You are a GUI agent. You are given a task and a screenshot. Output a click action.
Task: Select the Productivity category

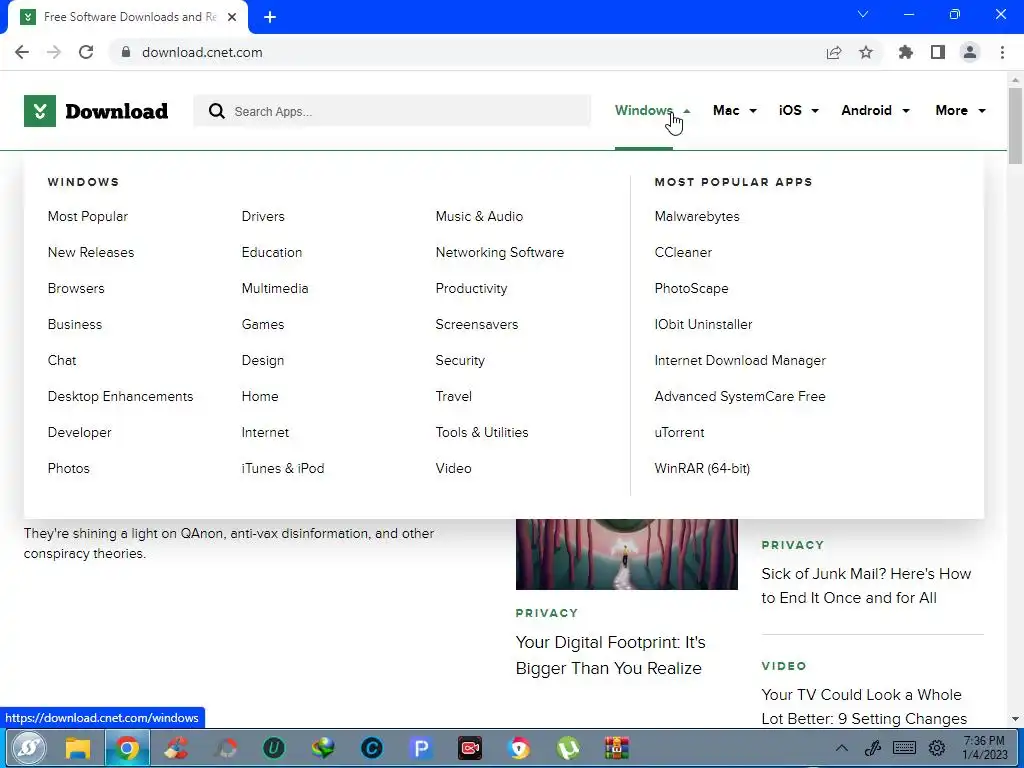pos(472,288)
